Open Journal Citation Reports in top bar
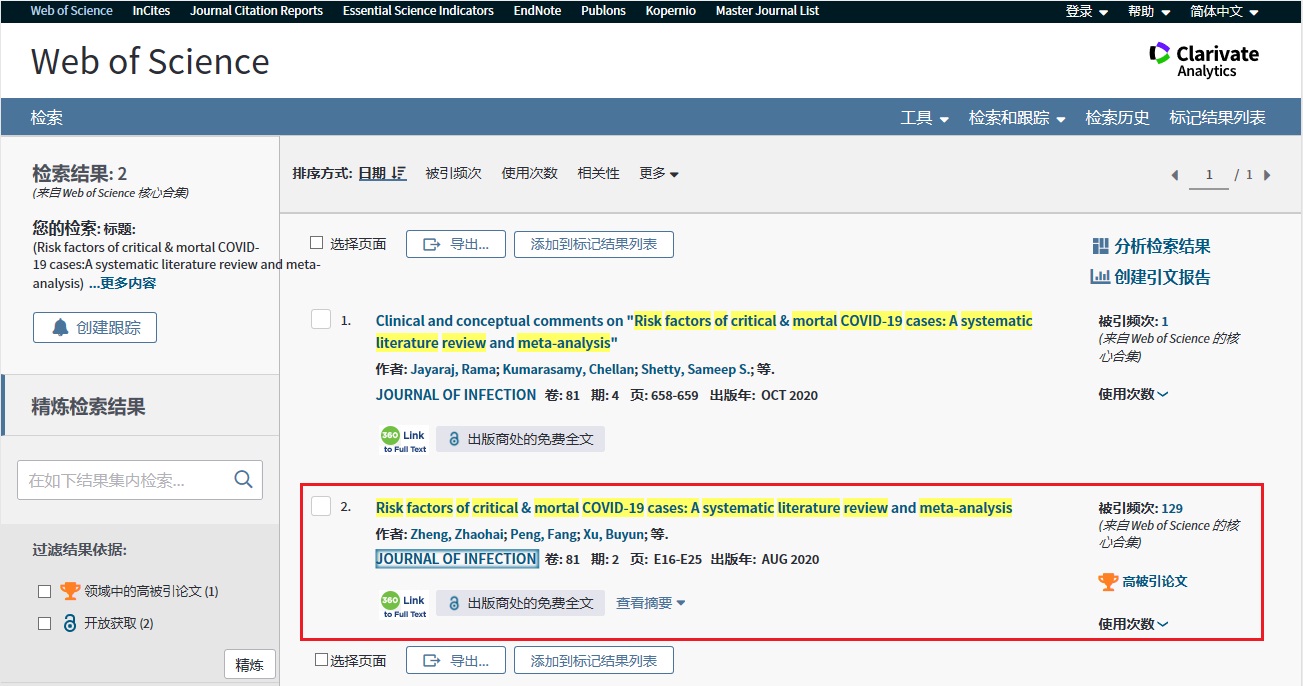This screenshot has width=1303, height=686. click(256, 11)
